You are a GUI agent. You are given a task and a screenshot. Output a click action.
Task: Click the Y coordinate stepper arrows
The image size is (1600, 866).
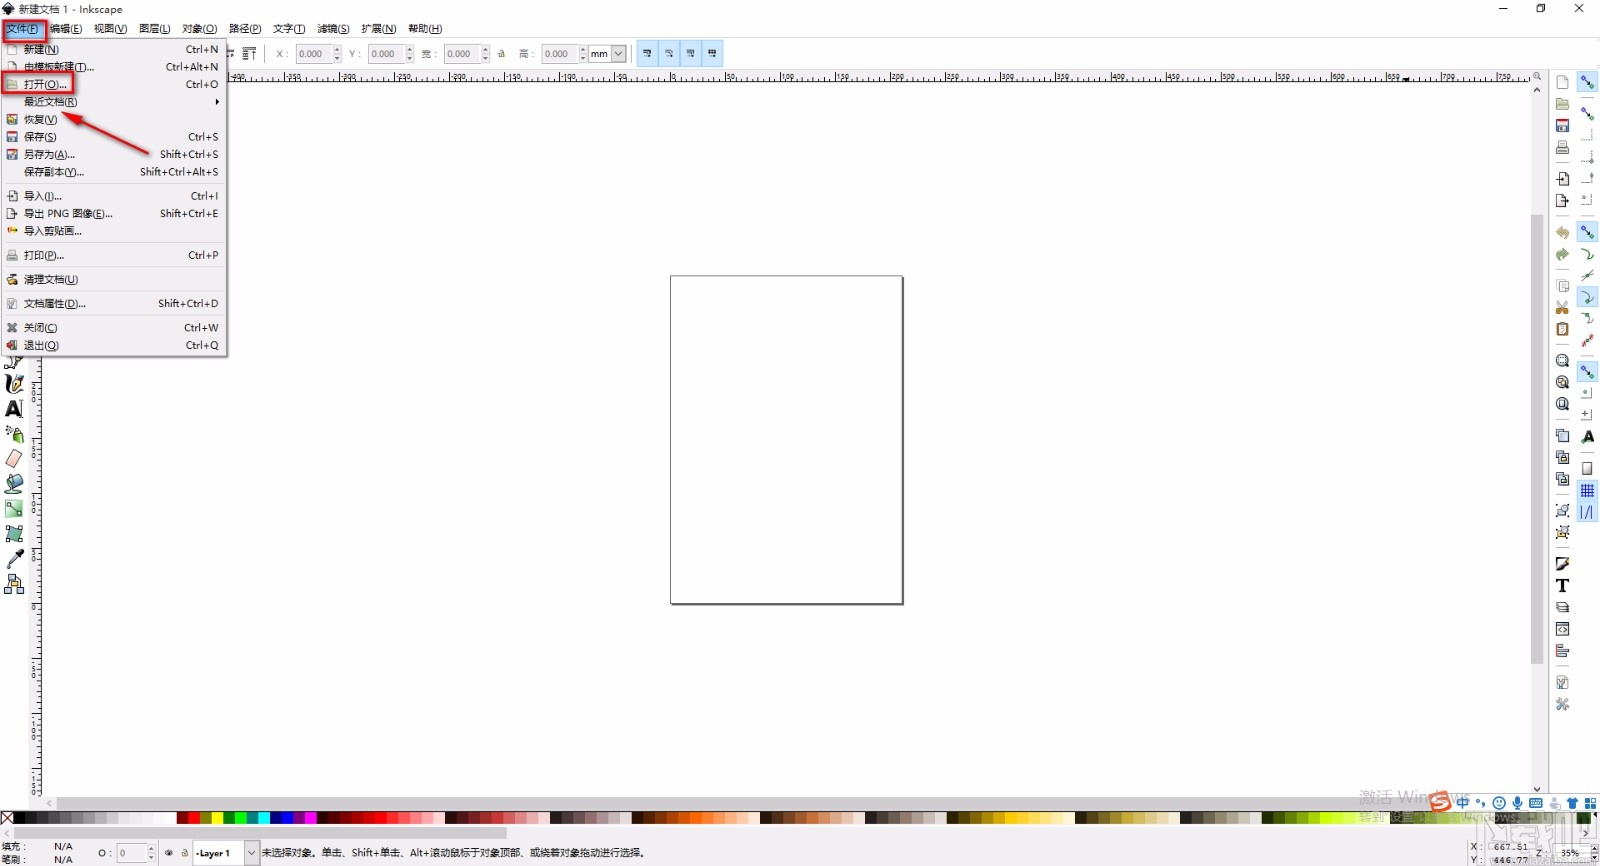[x=409, y=54]
